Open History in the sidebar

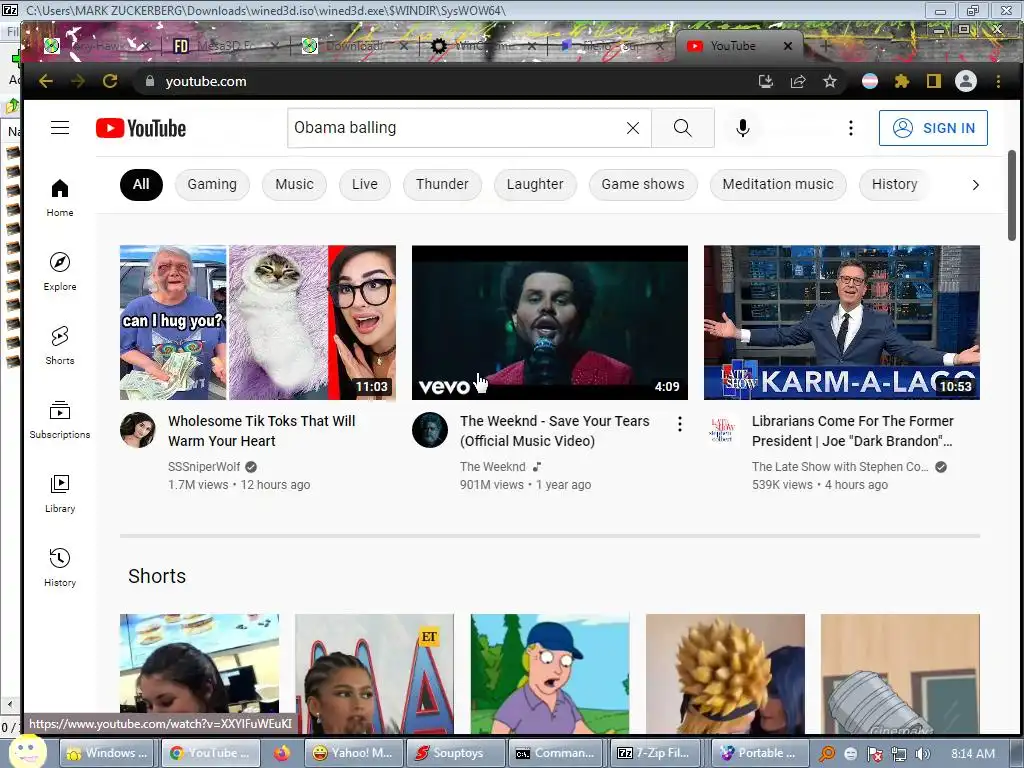60,567
